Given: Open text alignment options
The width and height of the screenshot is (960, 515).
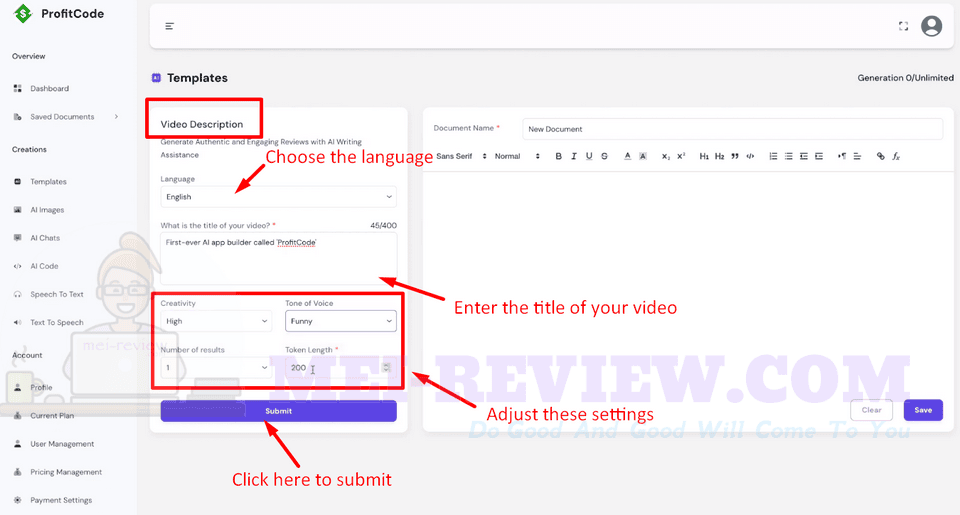Looking at the screenshot, I should point(857,156).
